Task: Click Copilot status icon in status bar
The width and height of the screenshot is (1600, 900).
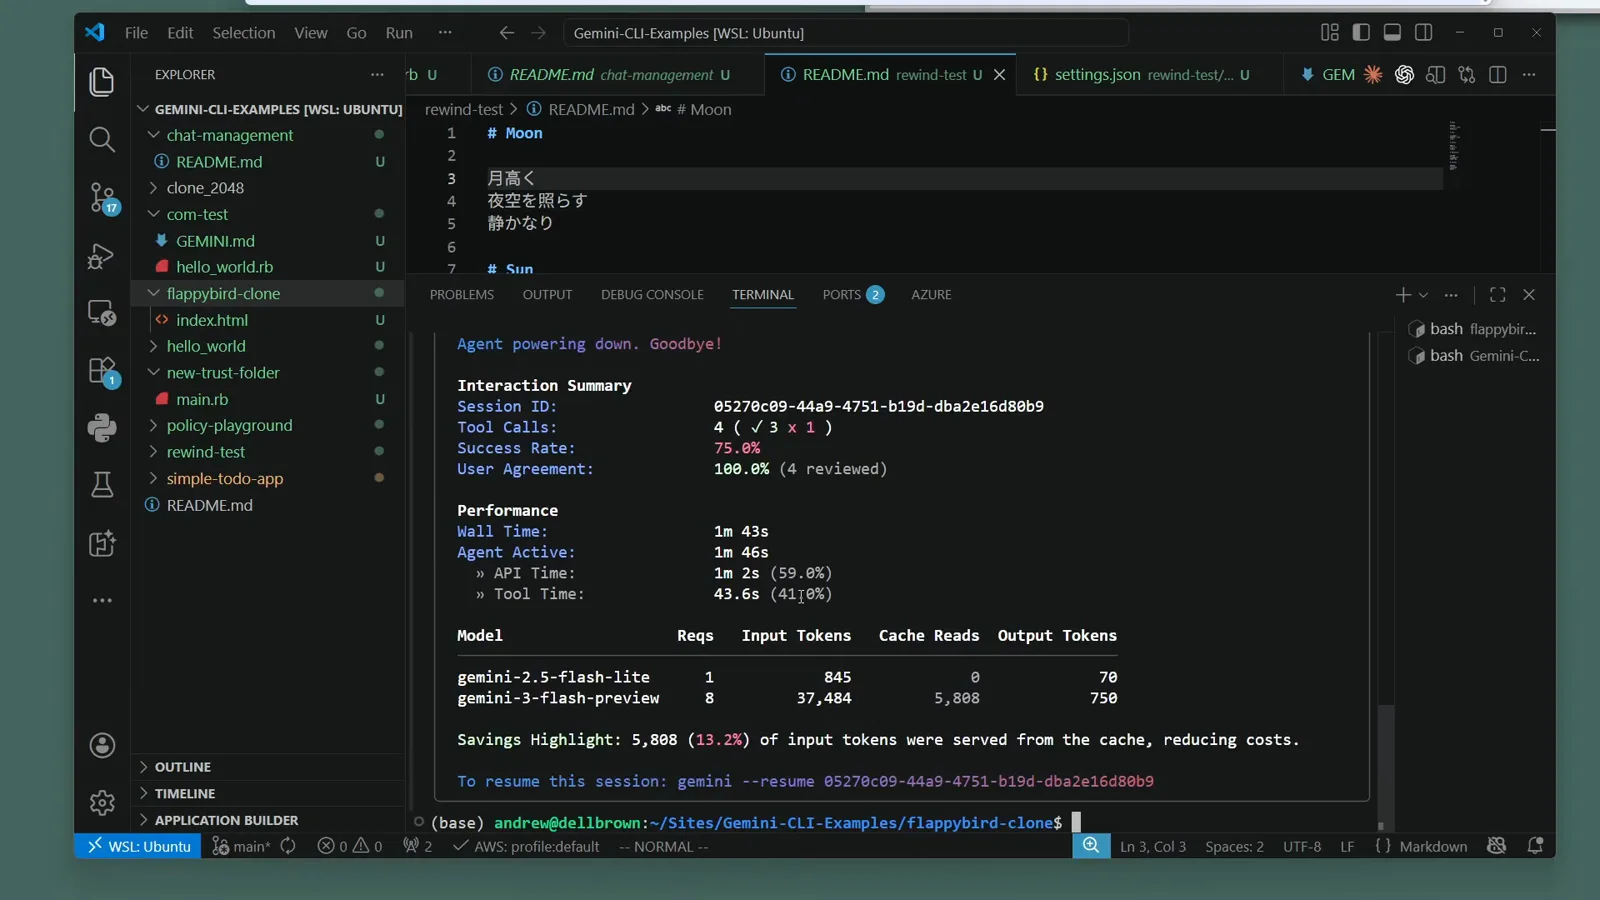Action: 1496,846
